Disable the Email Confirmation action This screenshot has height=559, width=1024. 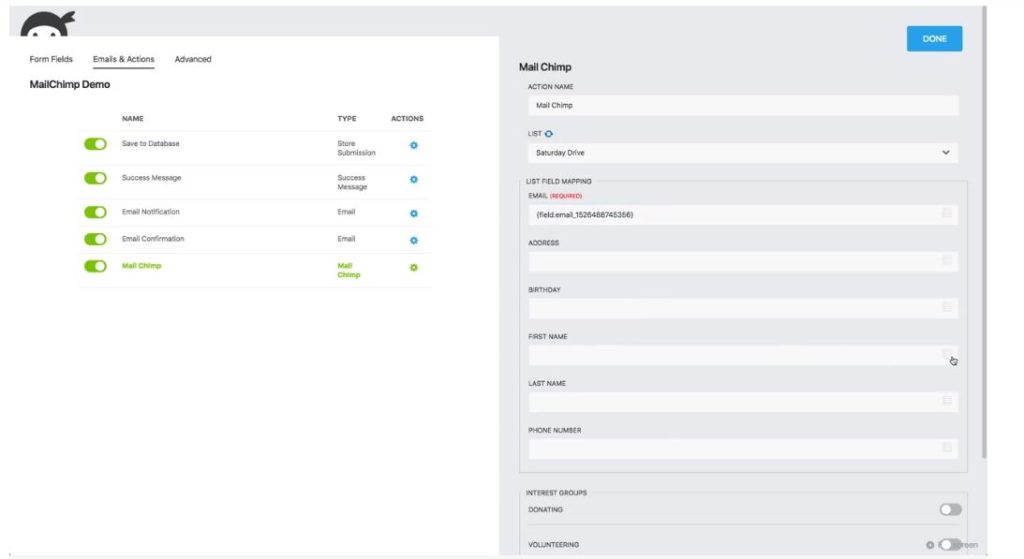point(95,239)
